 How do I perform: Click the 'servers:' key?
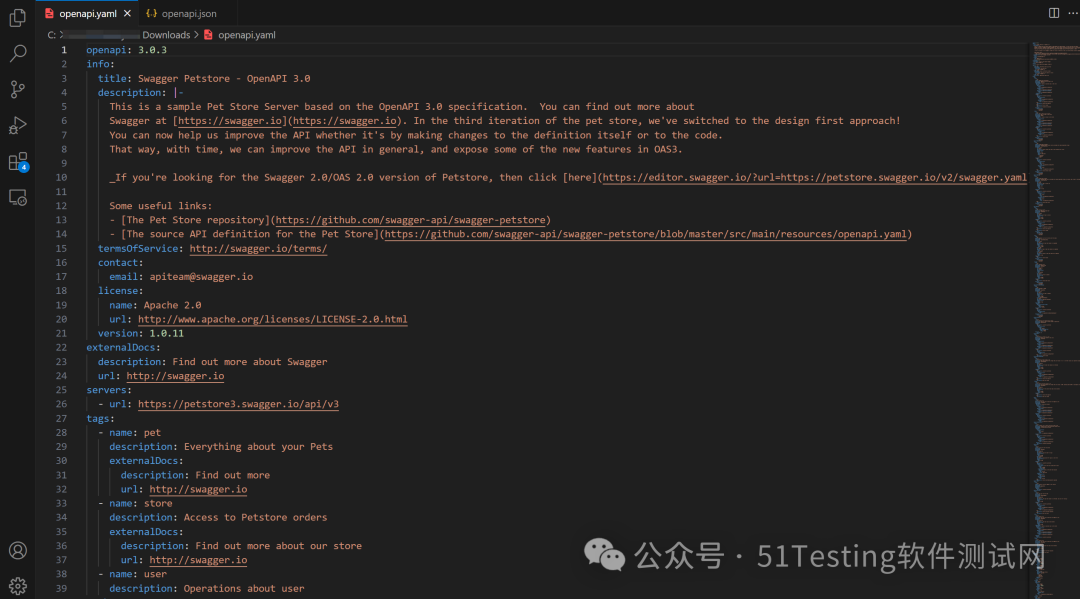click(109, 390)
